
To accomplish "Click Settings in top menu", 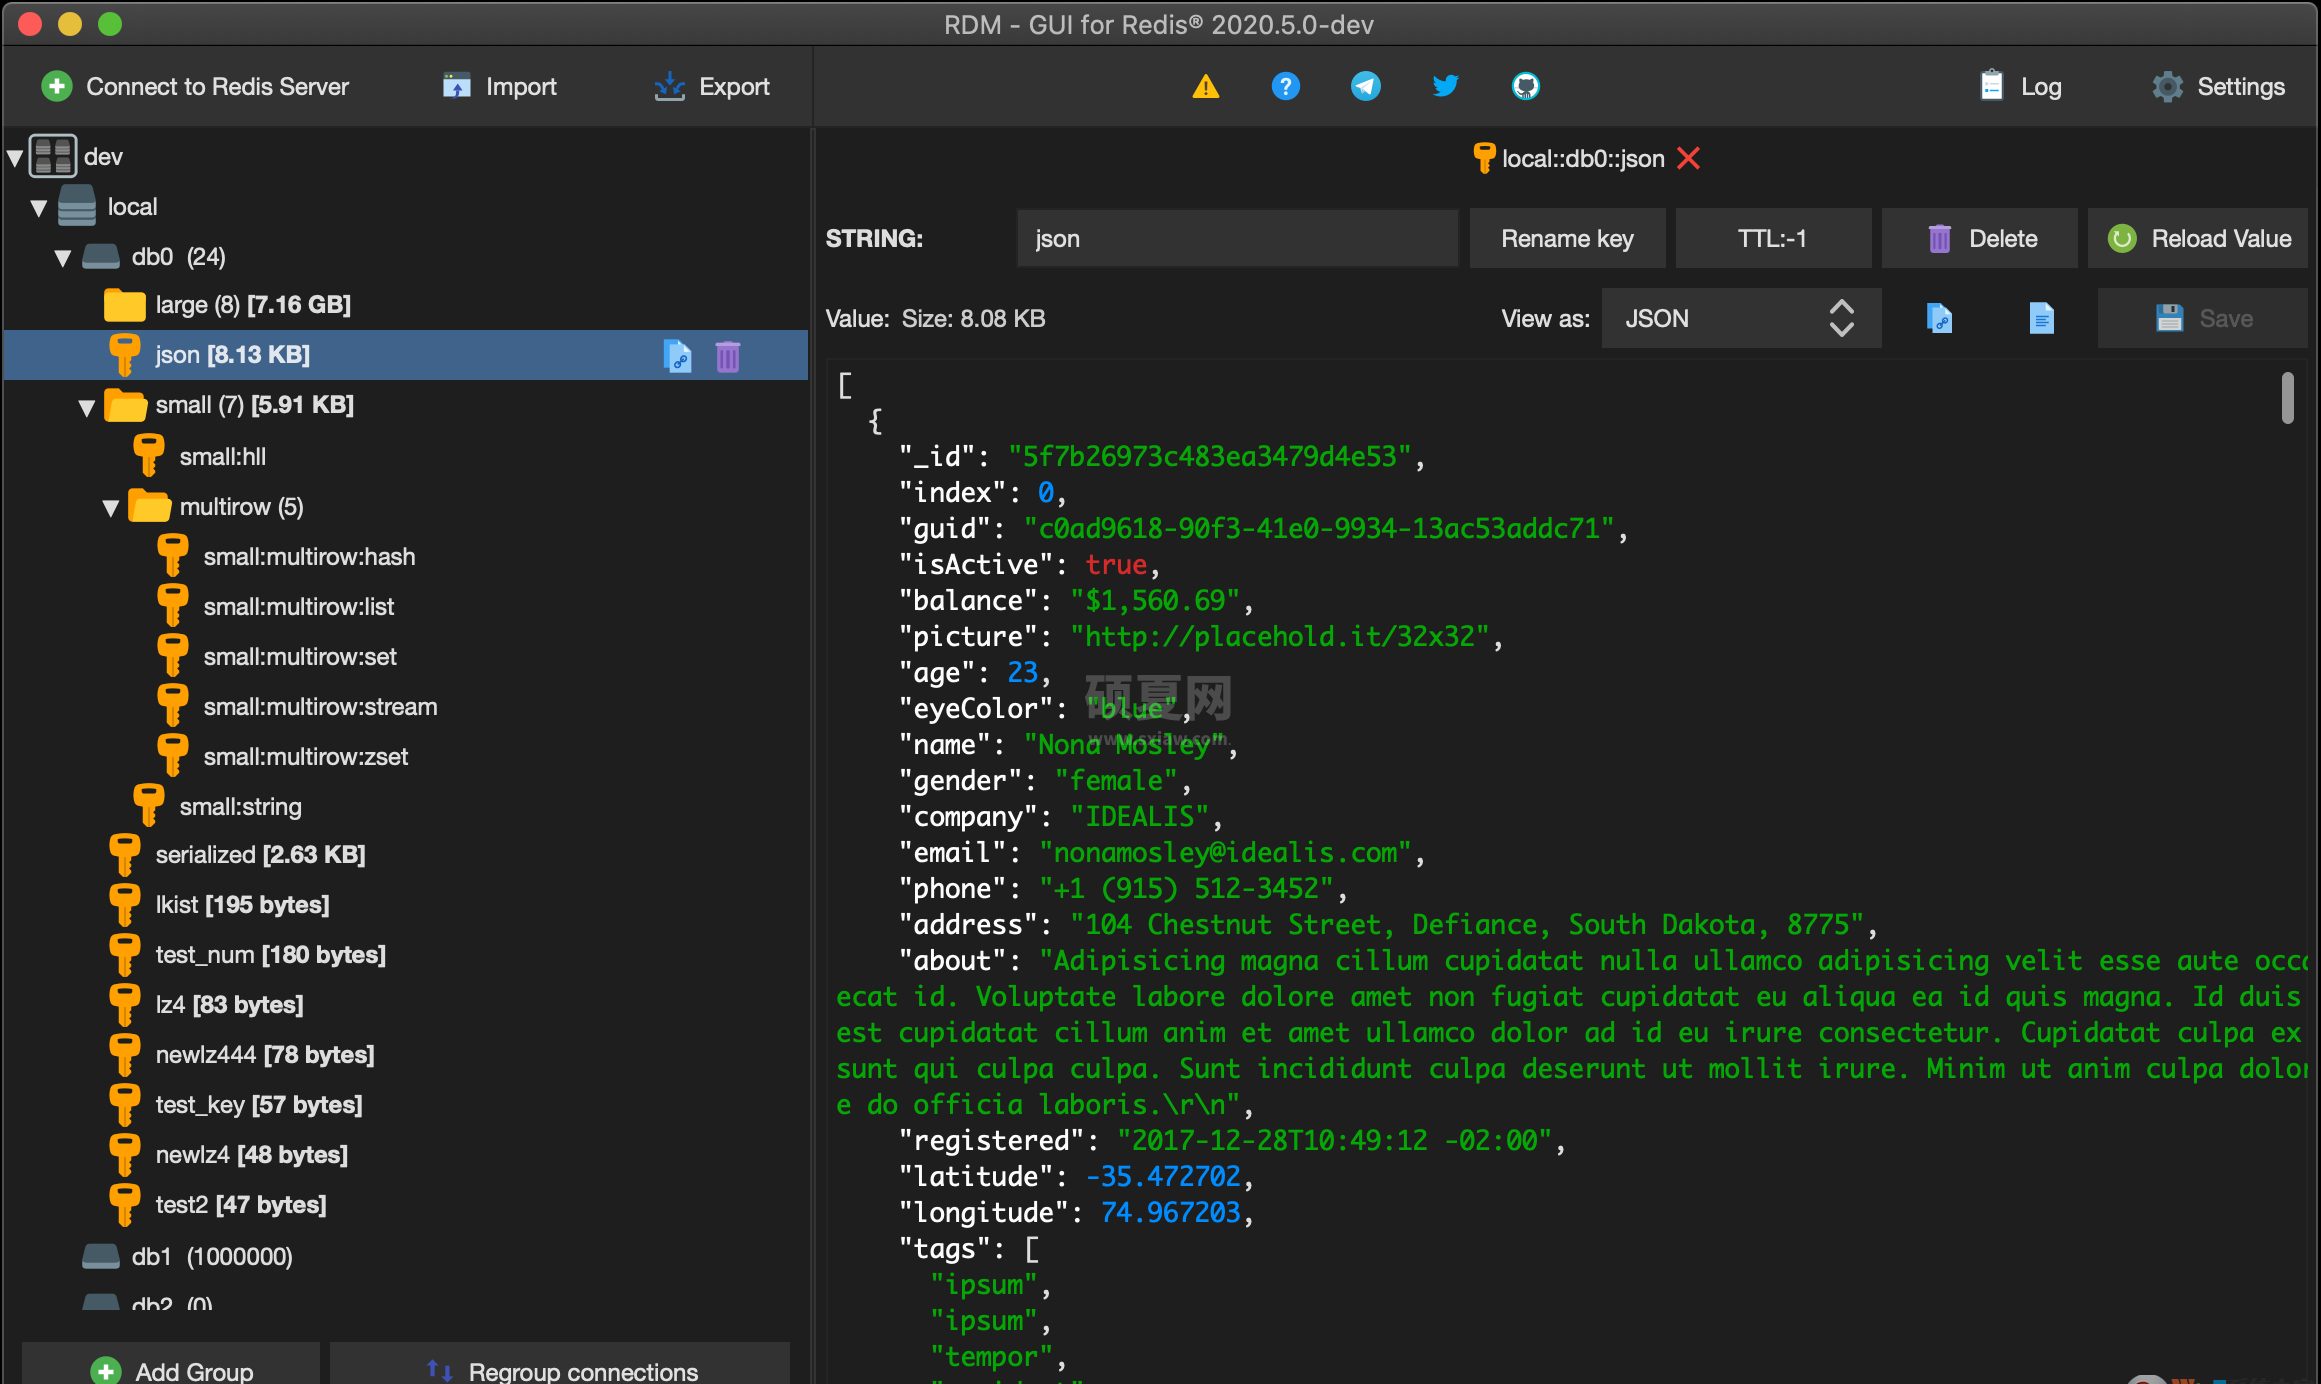I will (2221, 84).
